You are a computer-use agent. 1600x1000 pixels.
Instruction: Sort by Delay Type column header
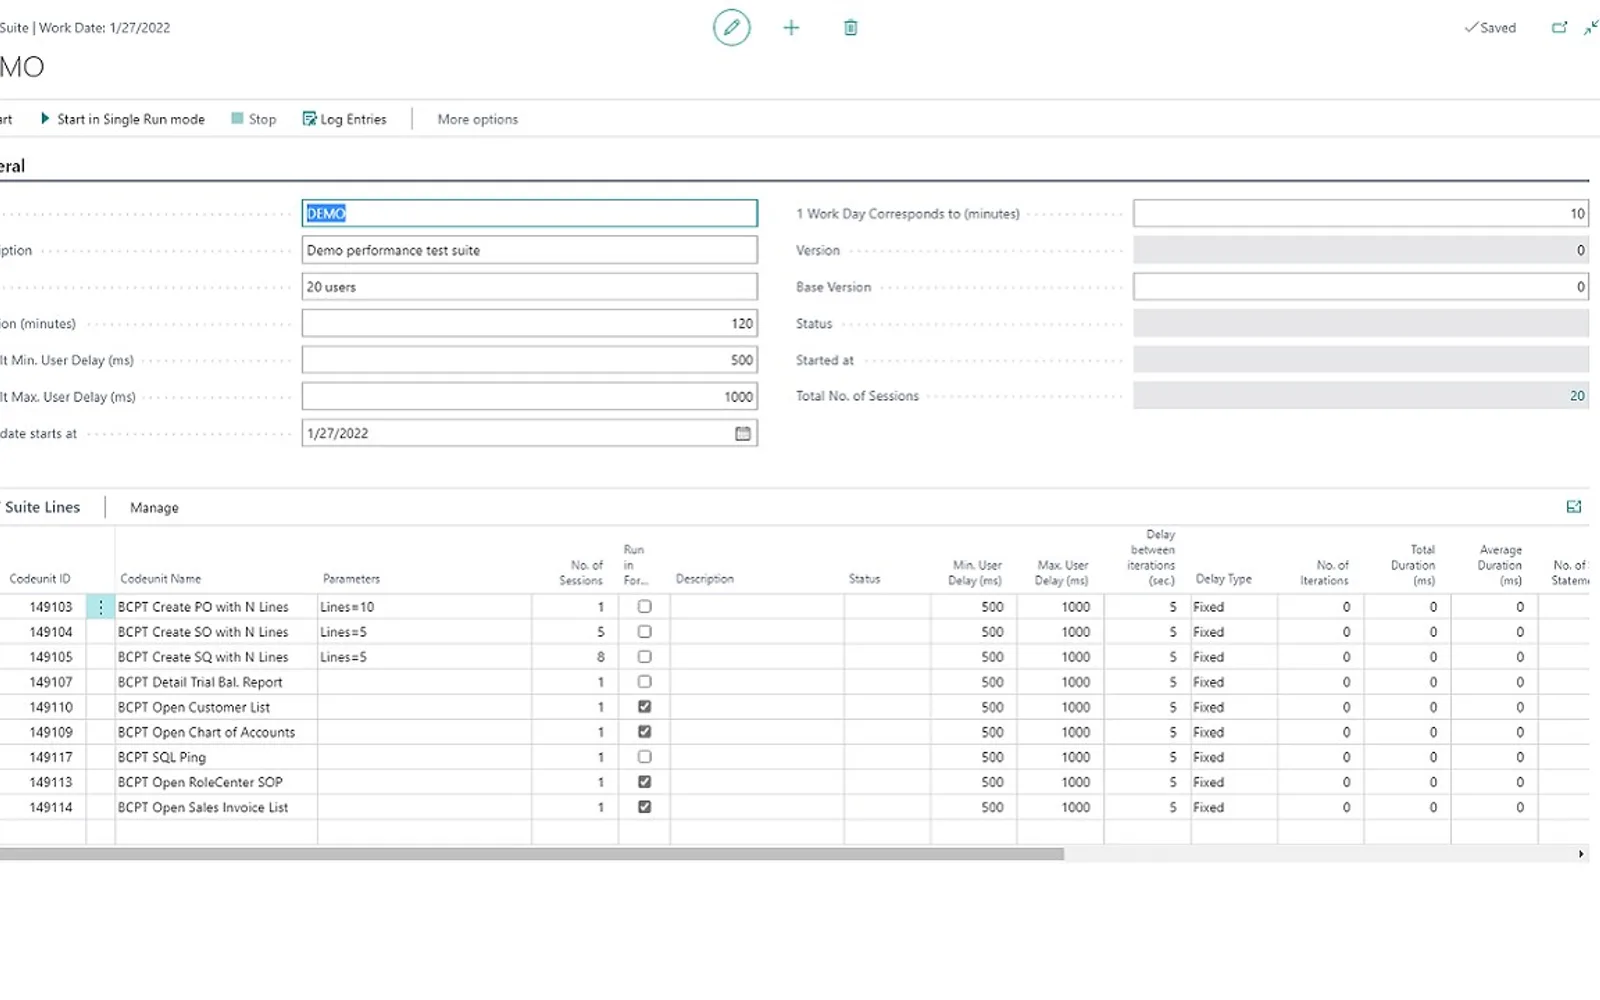[1224, 579]
